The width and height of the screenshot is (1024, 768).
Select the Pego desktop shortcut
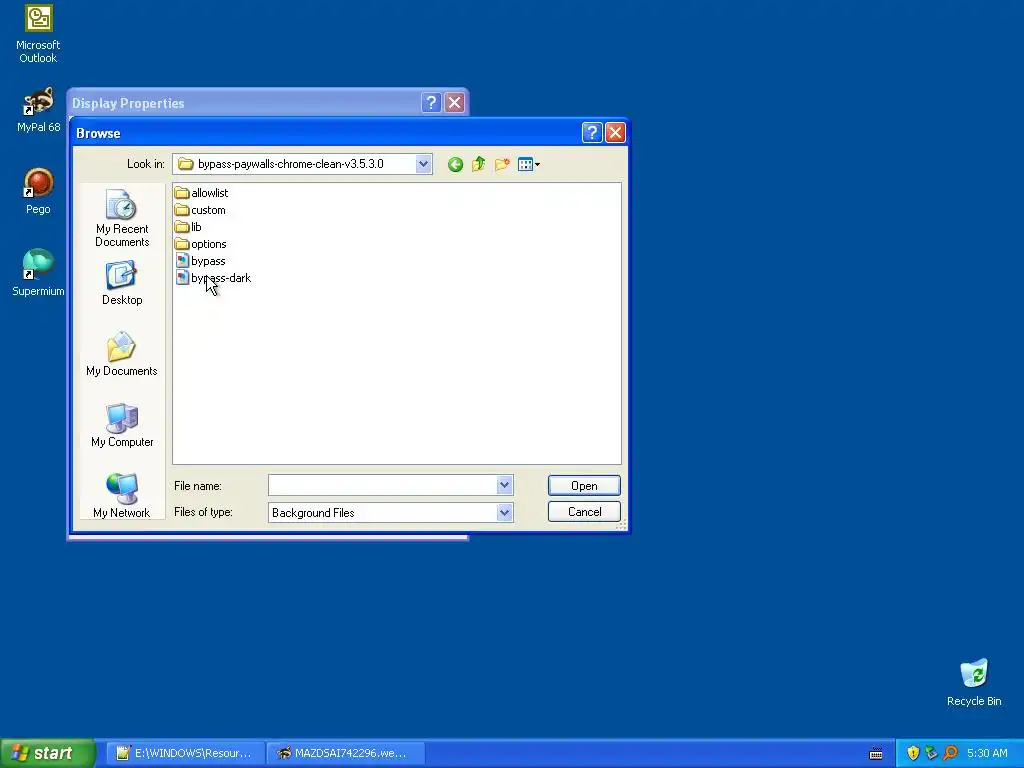pyautogui.click(x=38, y=191)
